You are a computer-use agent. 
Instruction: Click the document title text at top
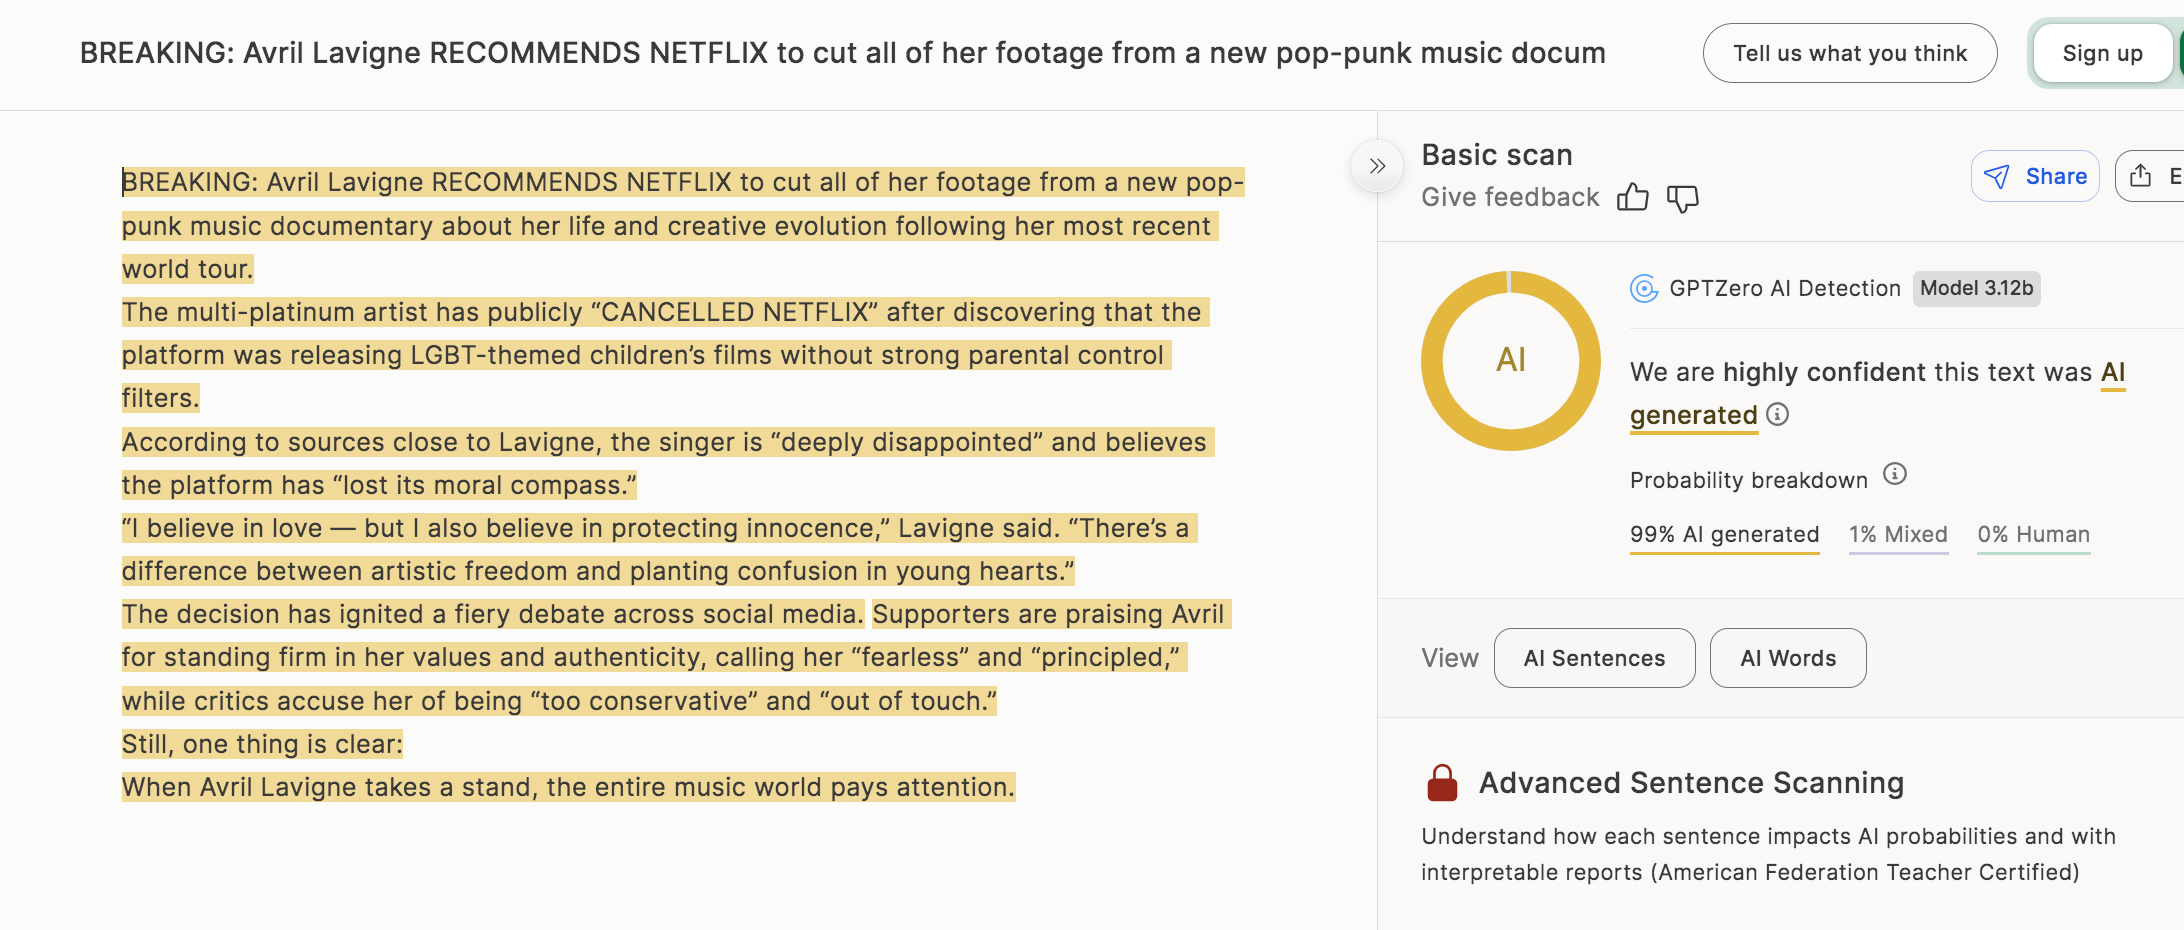(x=842, y=53)
